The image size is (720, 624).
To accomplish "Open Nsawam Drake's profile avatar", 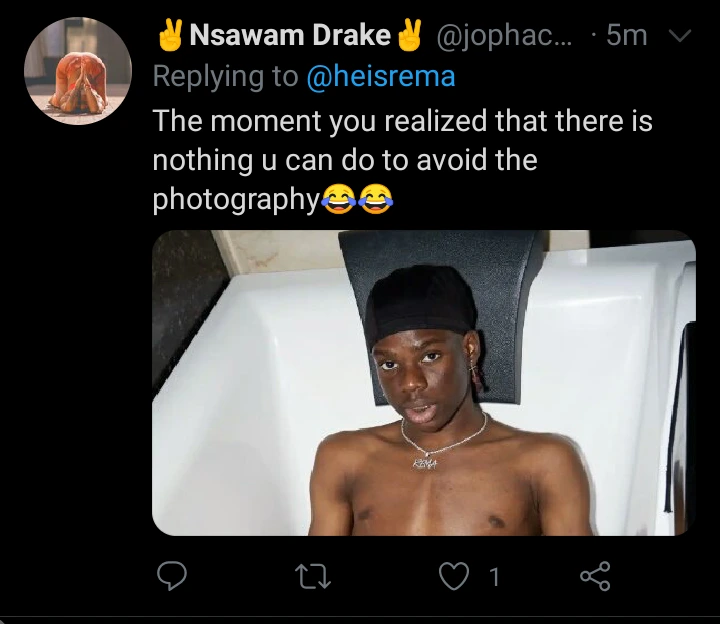I will 78,71.
